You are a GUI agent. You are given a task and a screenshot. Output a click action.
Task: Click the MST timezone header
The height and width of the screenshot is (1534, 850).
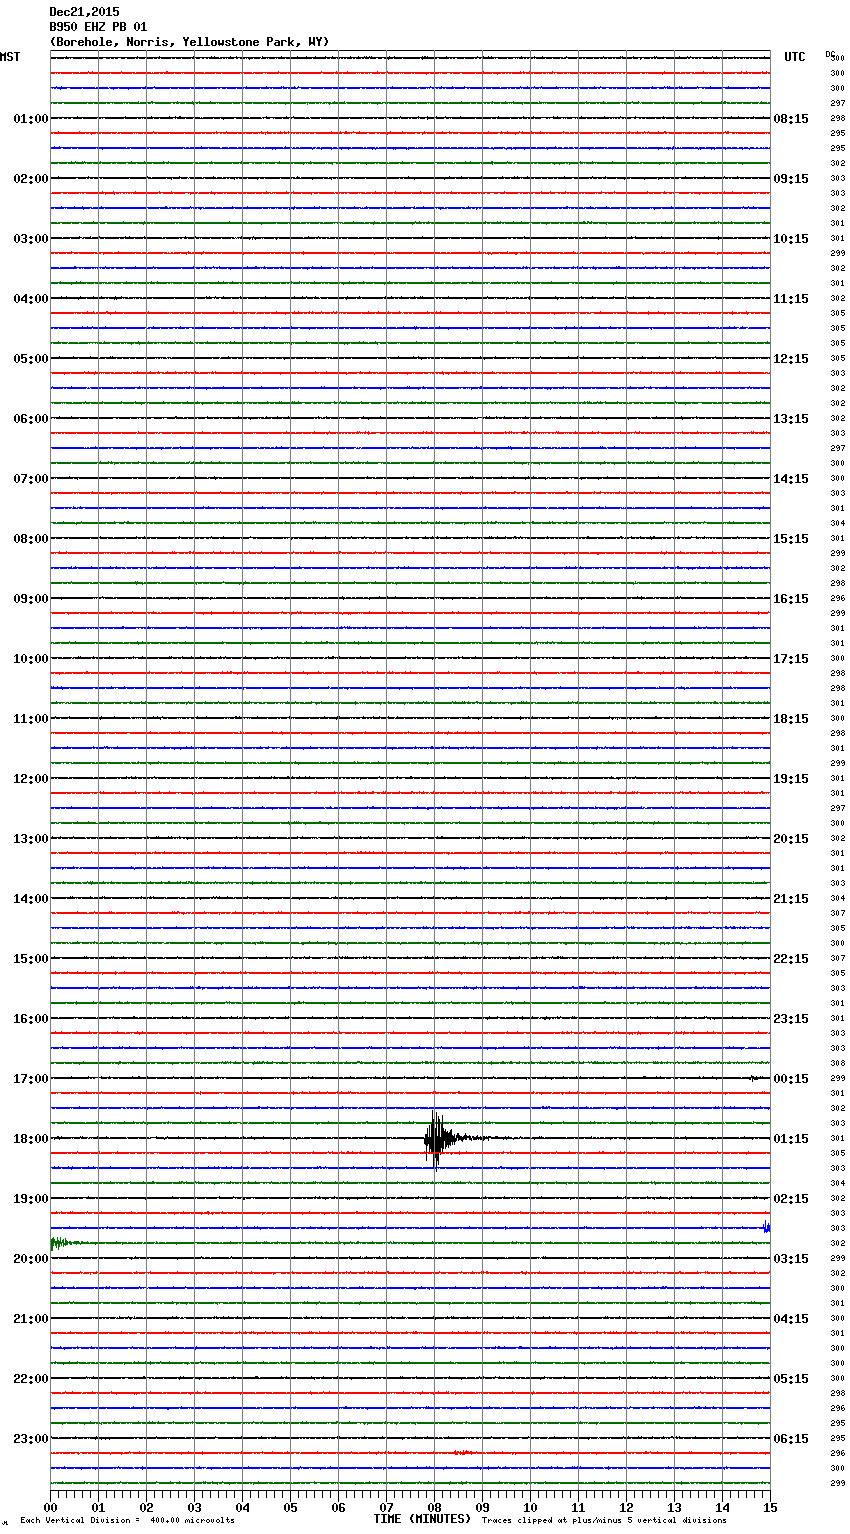10,57
